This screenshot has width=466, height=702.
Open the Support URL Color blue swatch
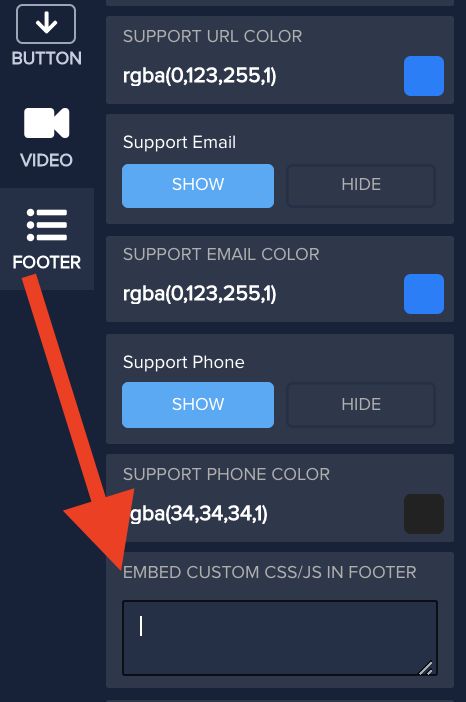(x=424, y=76)
